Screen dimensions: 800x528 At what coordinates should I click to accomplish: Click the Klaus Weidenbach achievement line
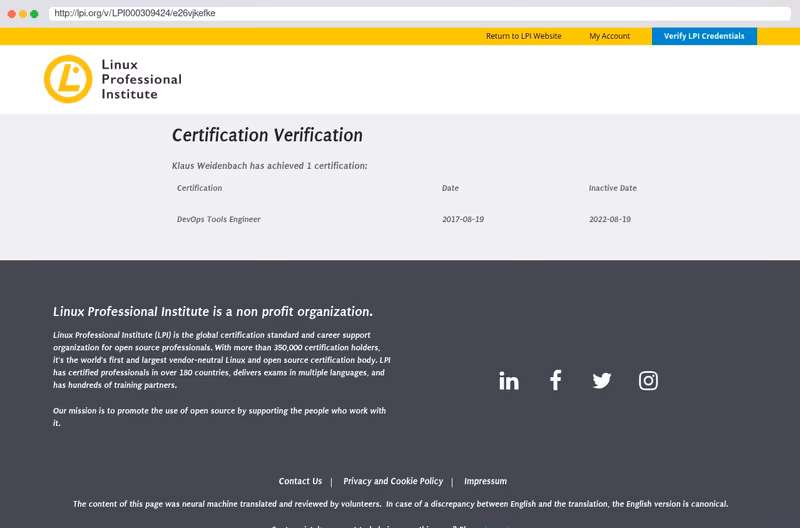269,166
